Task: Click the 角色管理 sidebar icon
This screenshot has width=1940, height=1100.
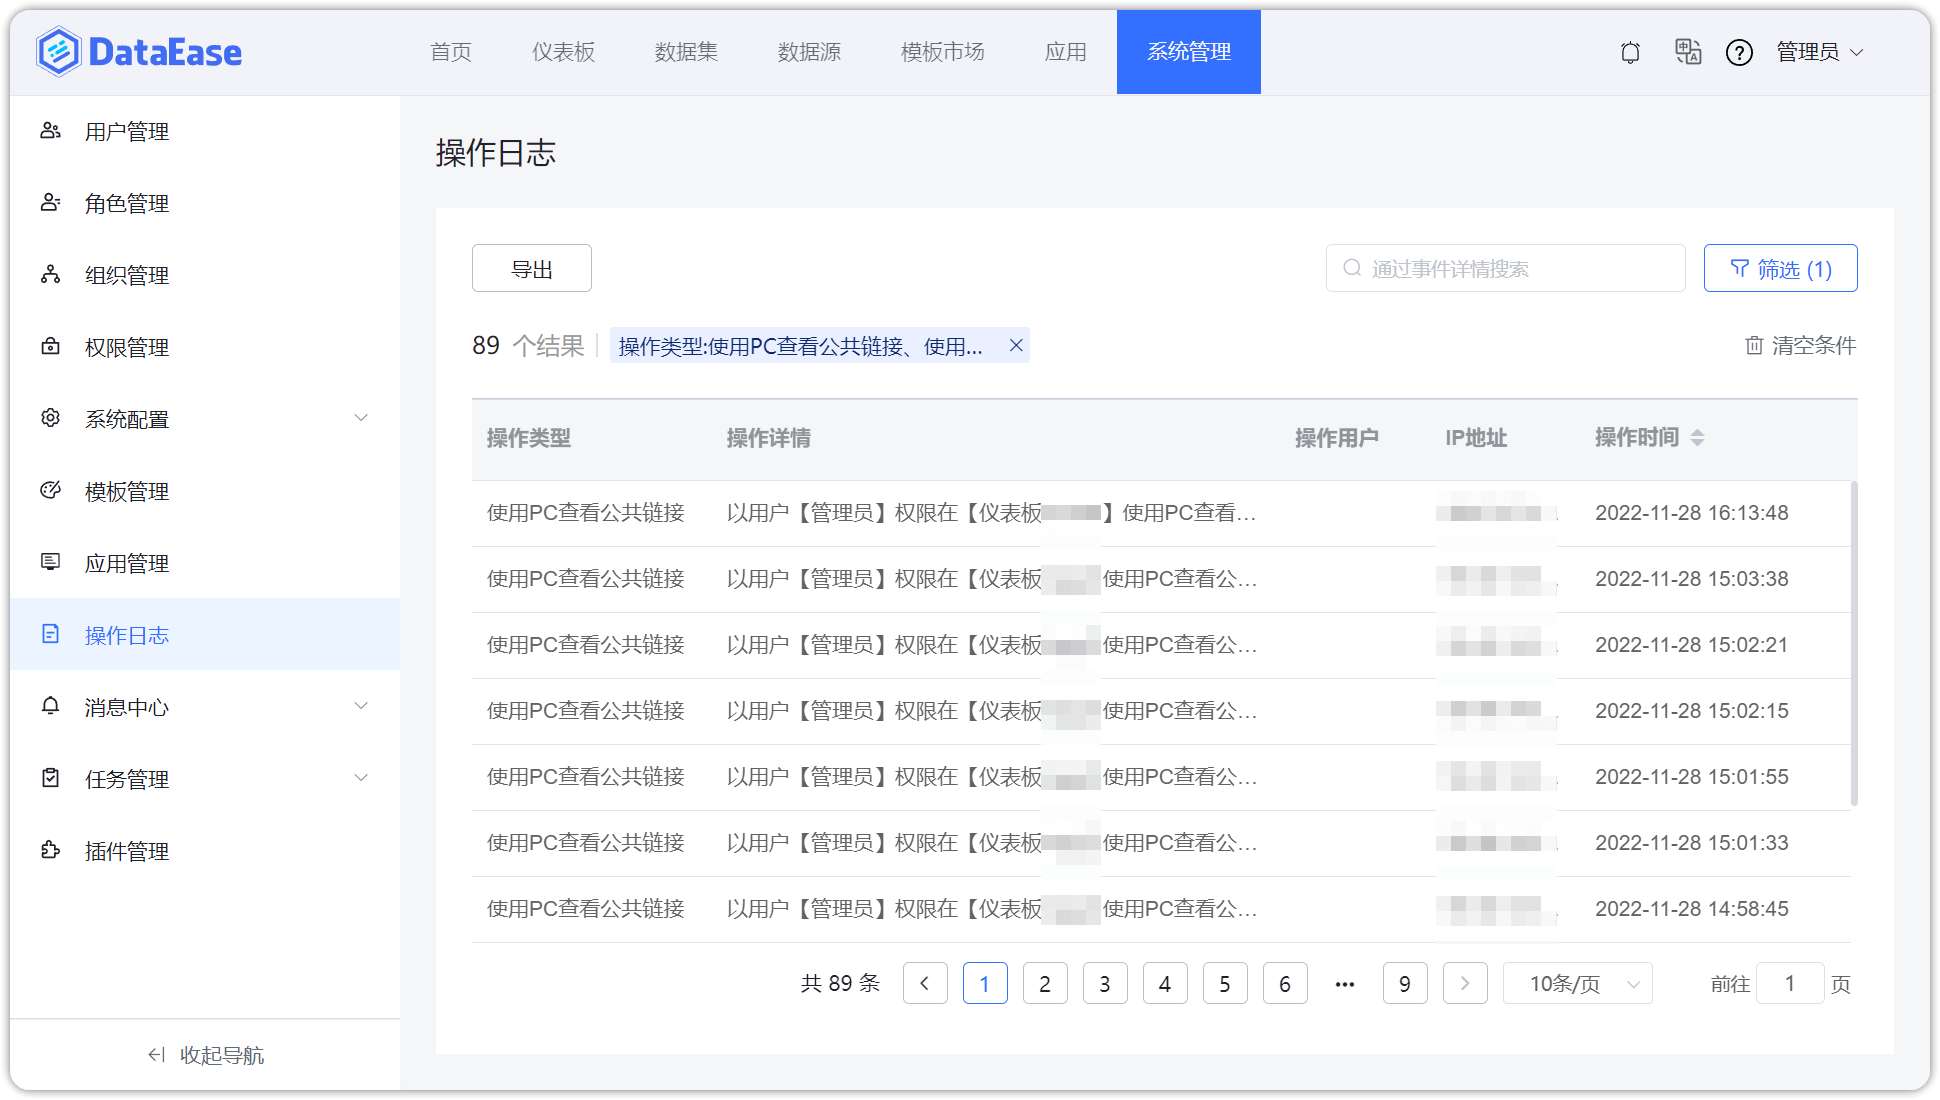Action: point(51,203)
